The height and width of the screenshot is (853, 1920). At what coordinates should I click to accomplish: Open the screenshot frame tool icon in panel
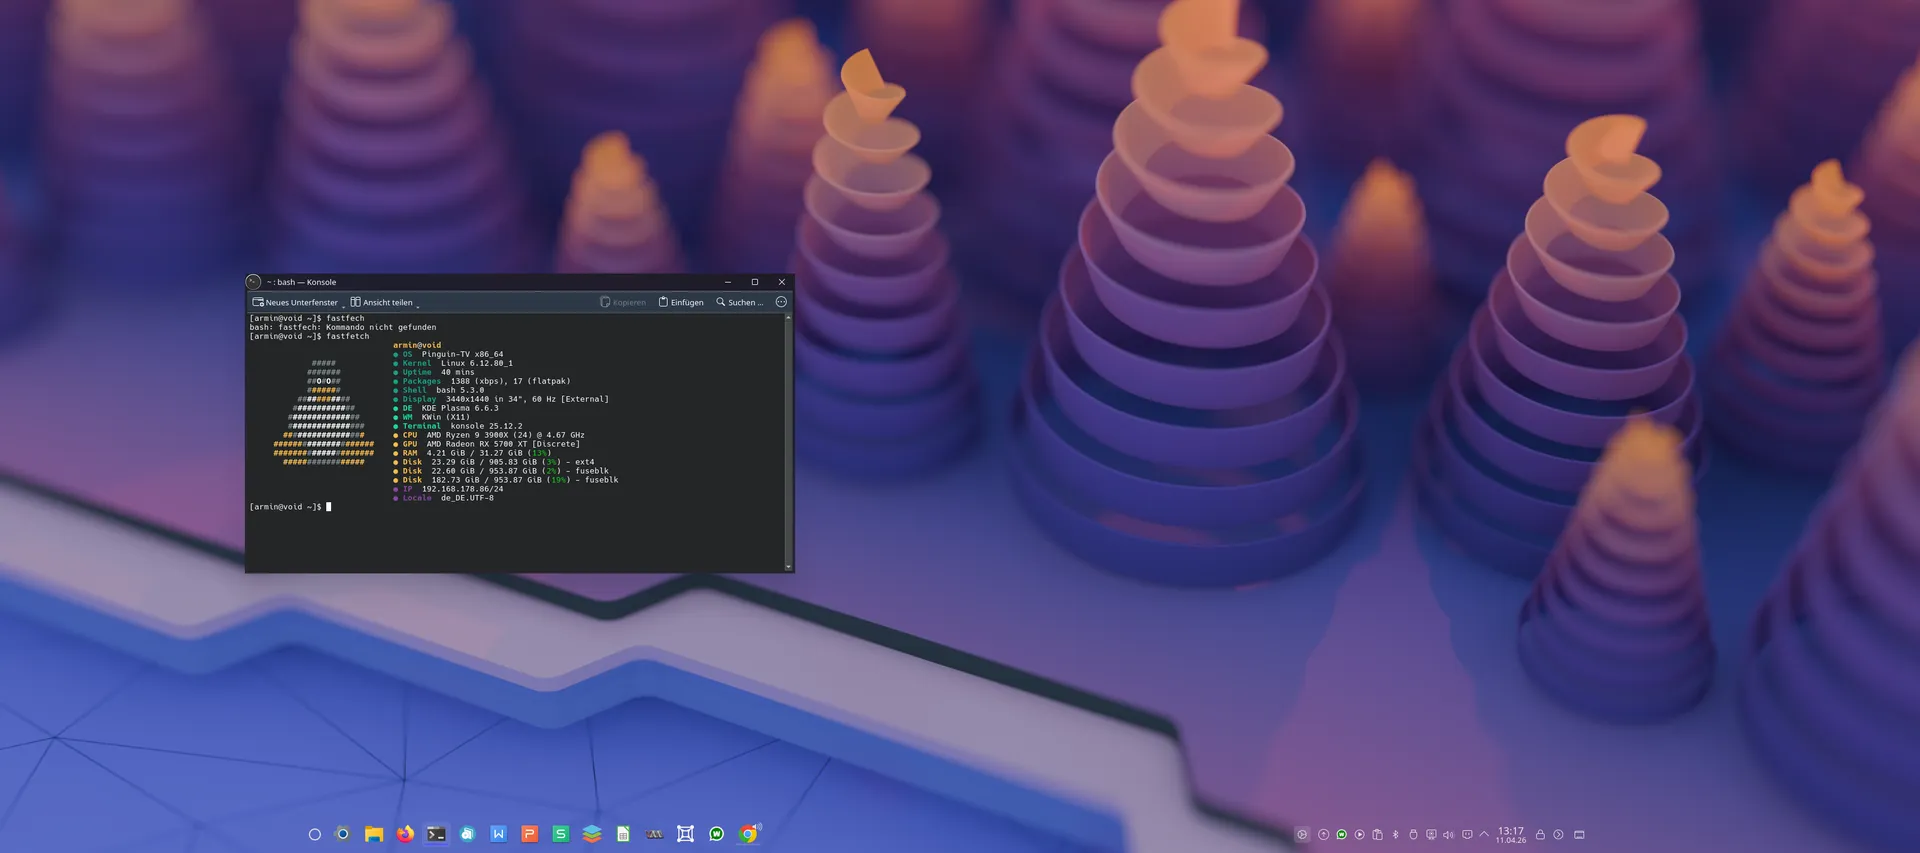tap(685, 834)
